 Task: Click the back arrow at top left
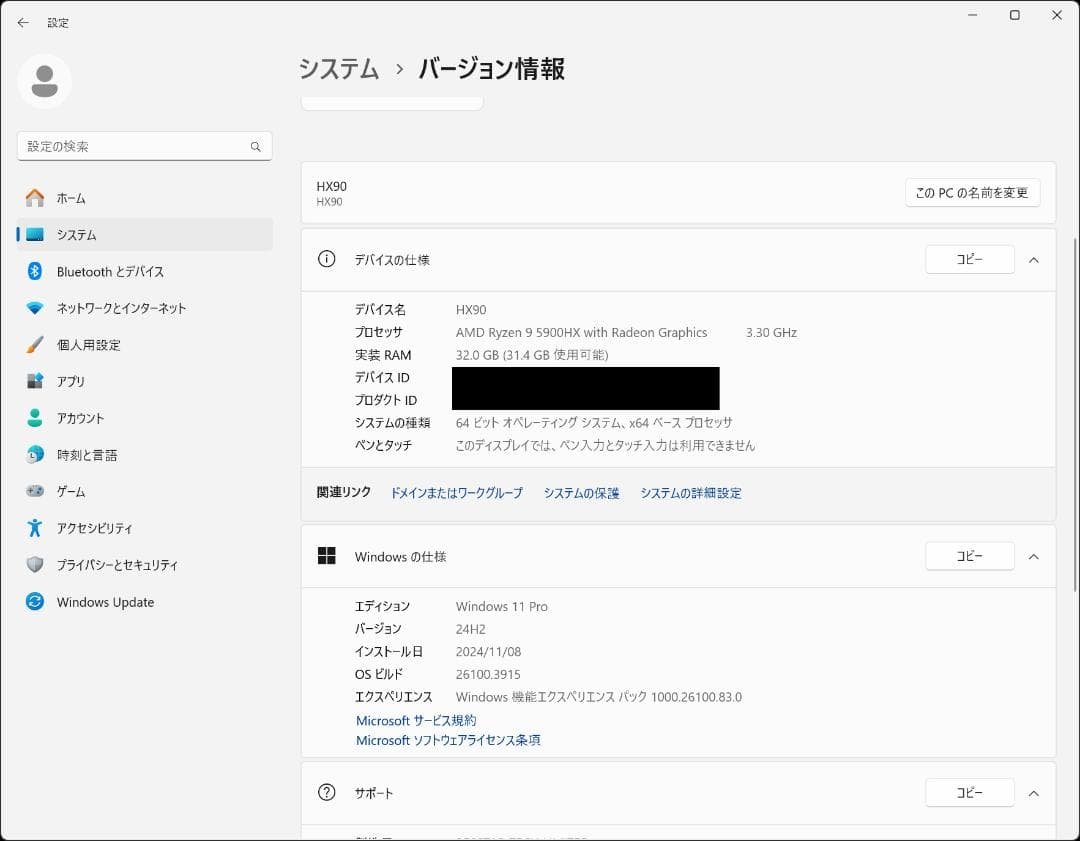tap(23, 22)
